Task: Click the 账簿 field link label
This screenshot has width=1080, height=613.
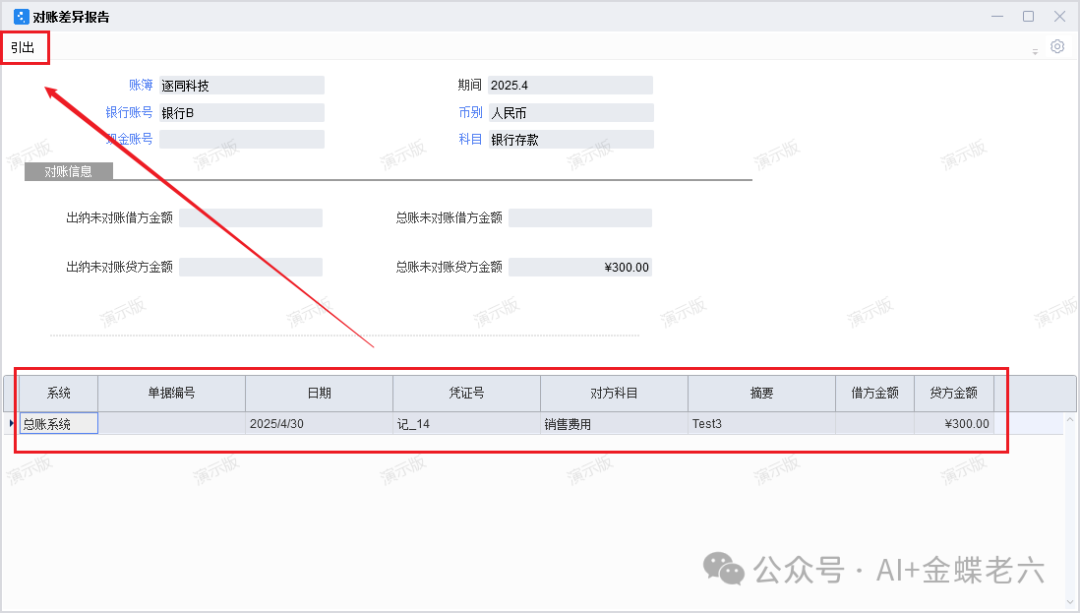Action: [140, 86]
